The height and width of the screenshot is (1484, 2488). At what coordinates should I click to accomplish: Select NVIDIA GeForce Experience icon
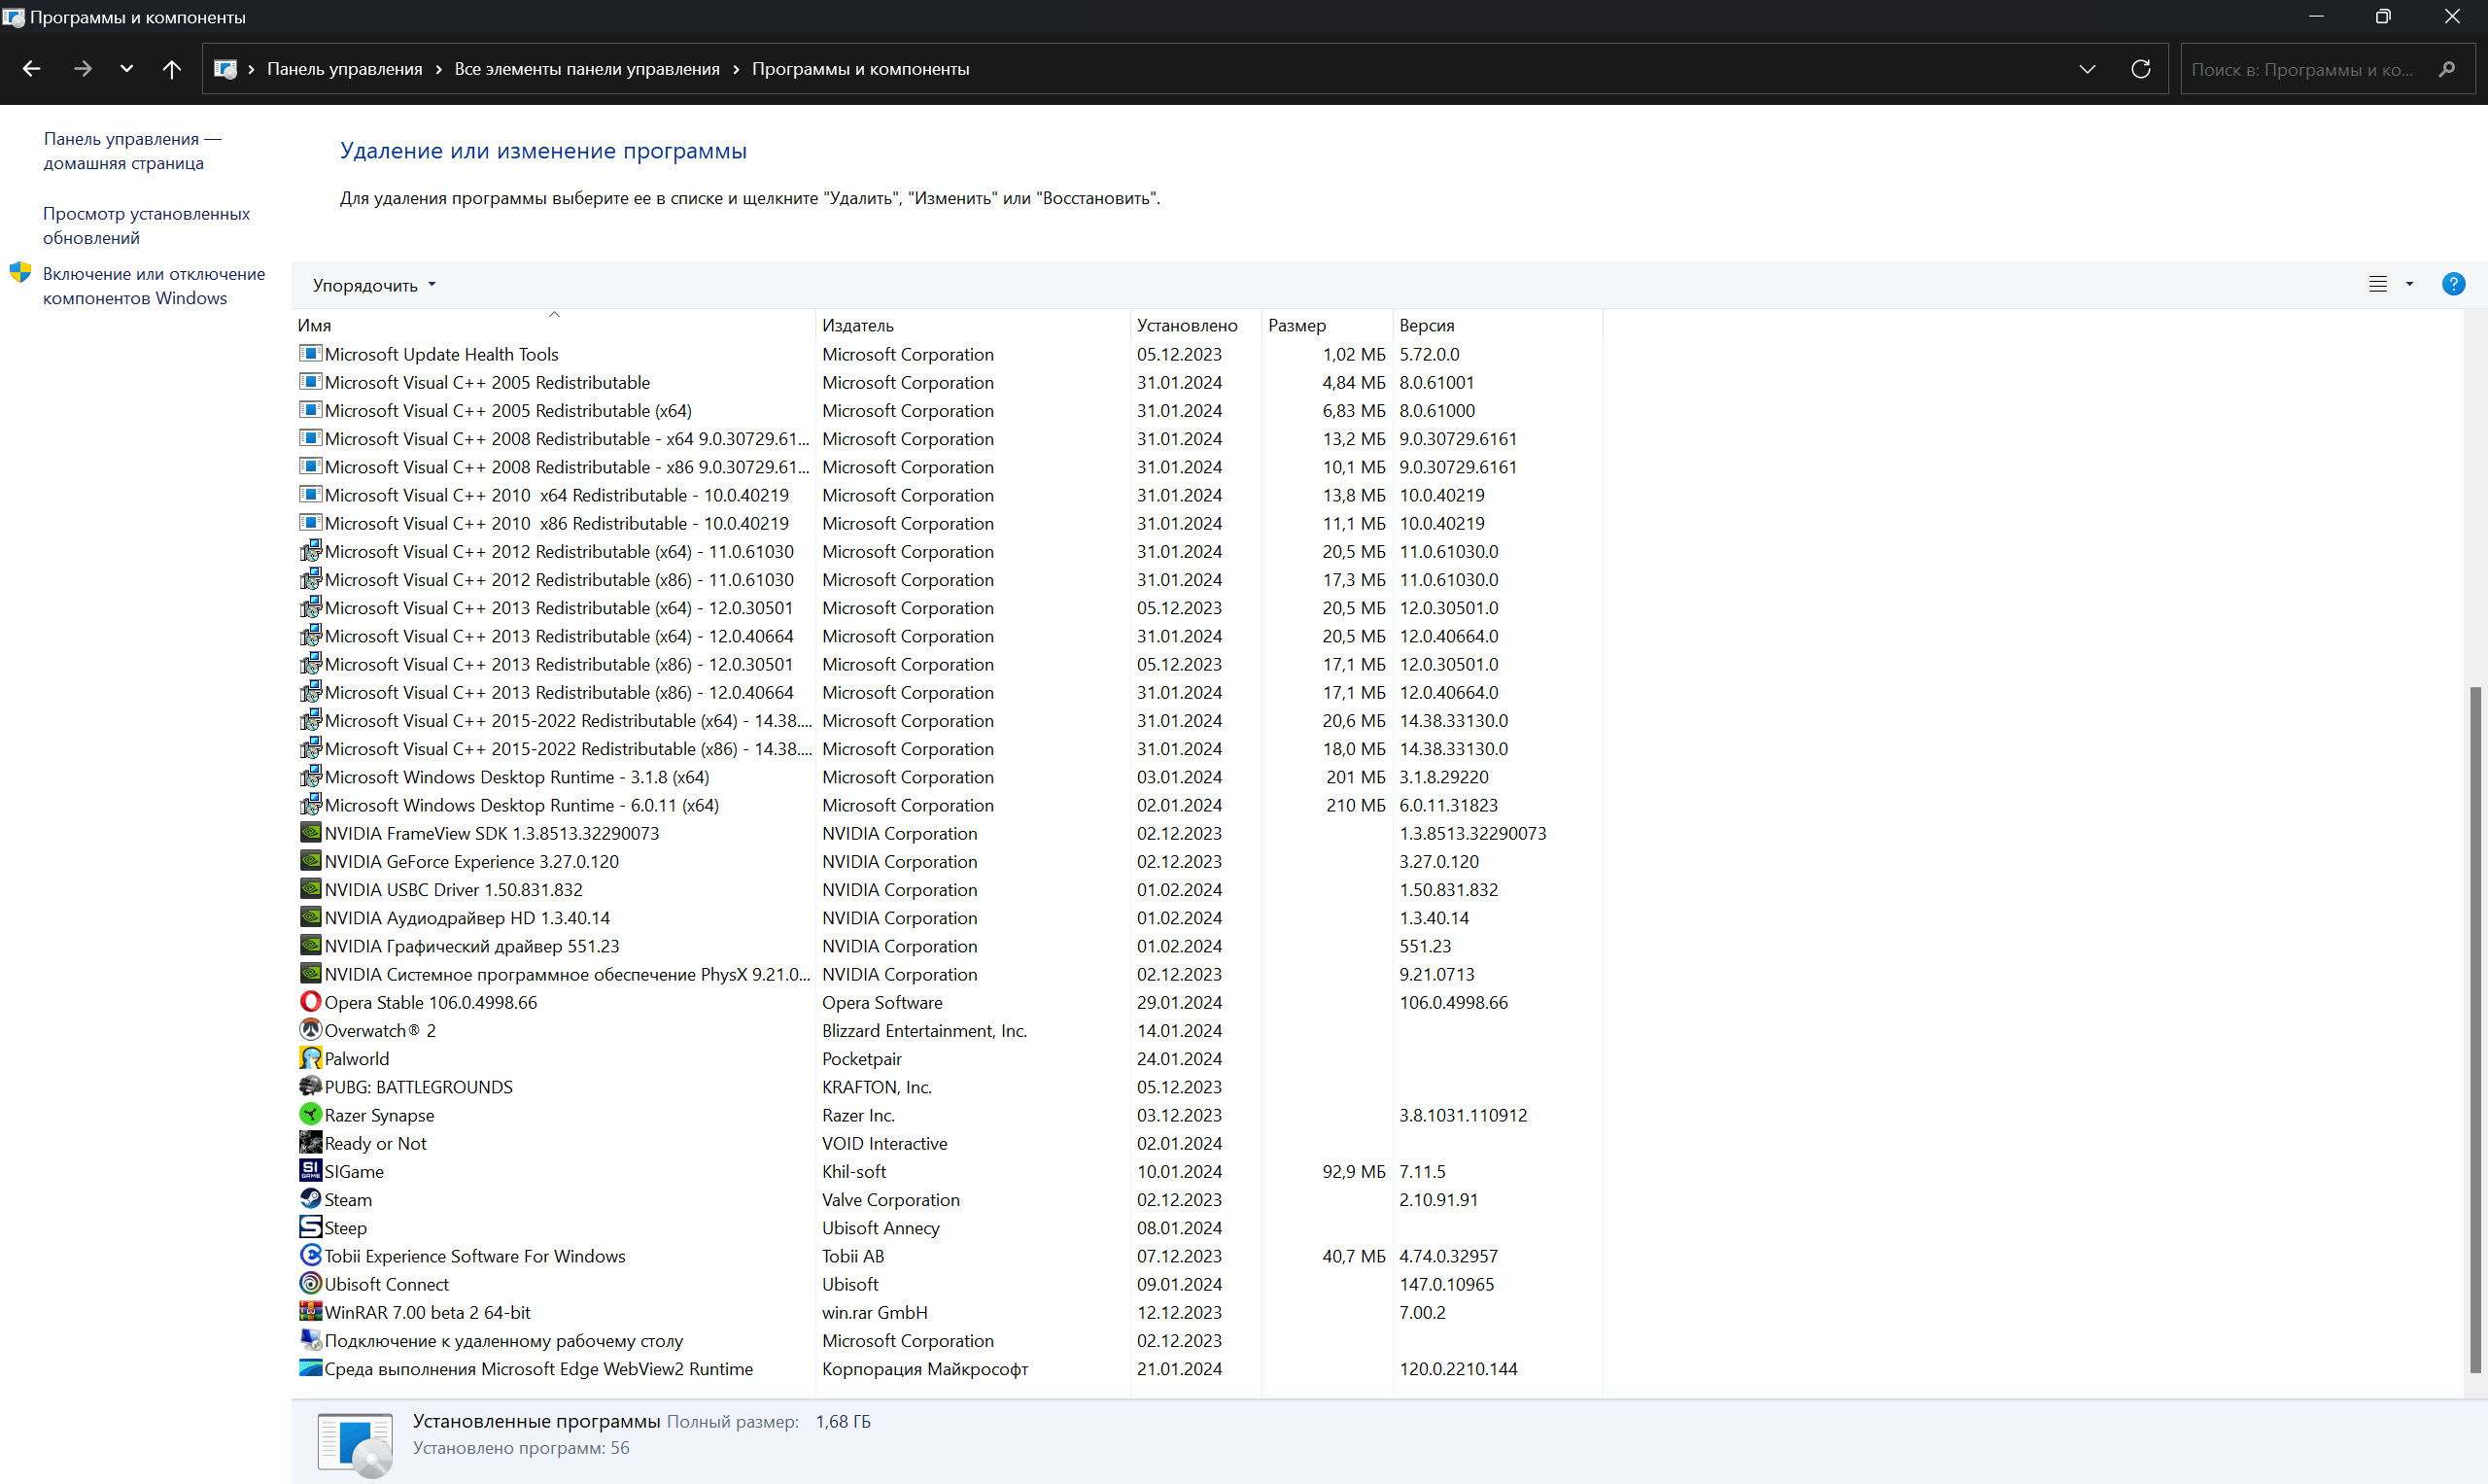click(311, 860)
